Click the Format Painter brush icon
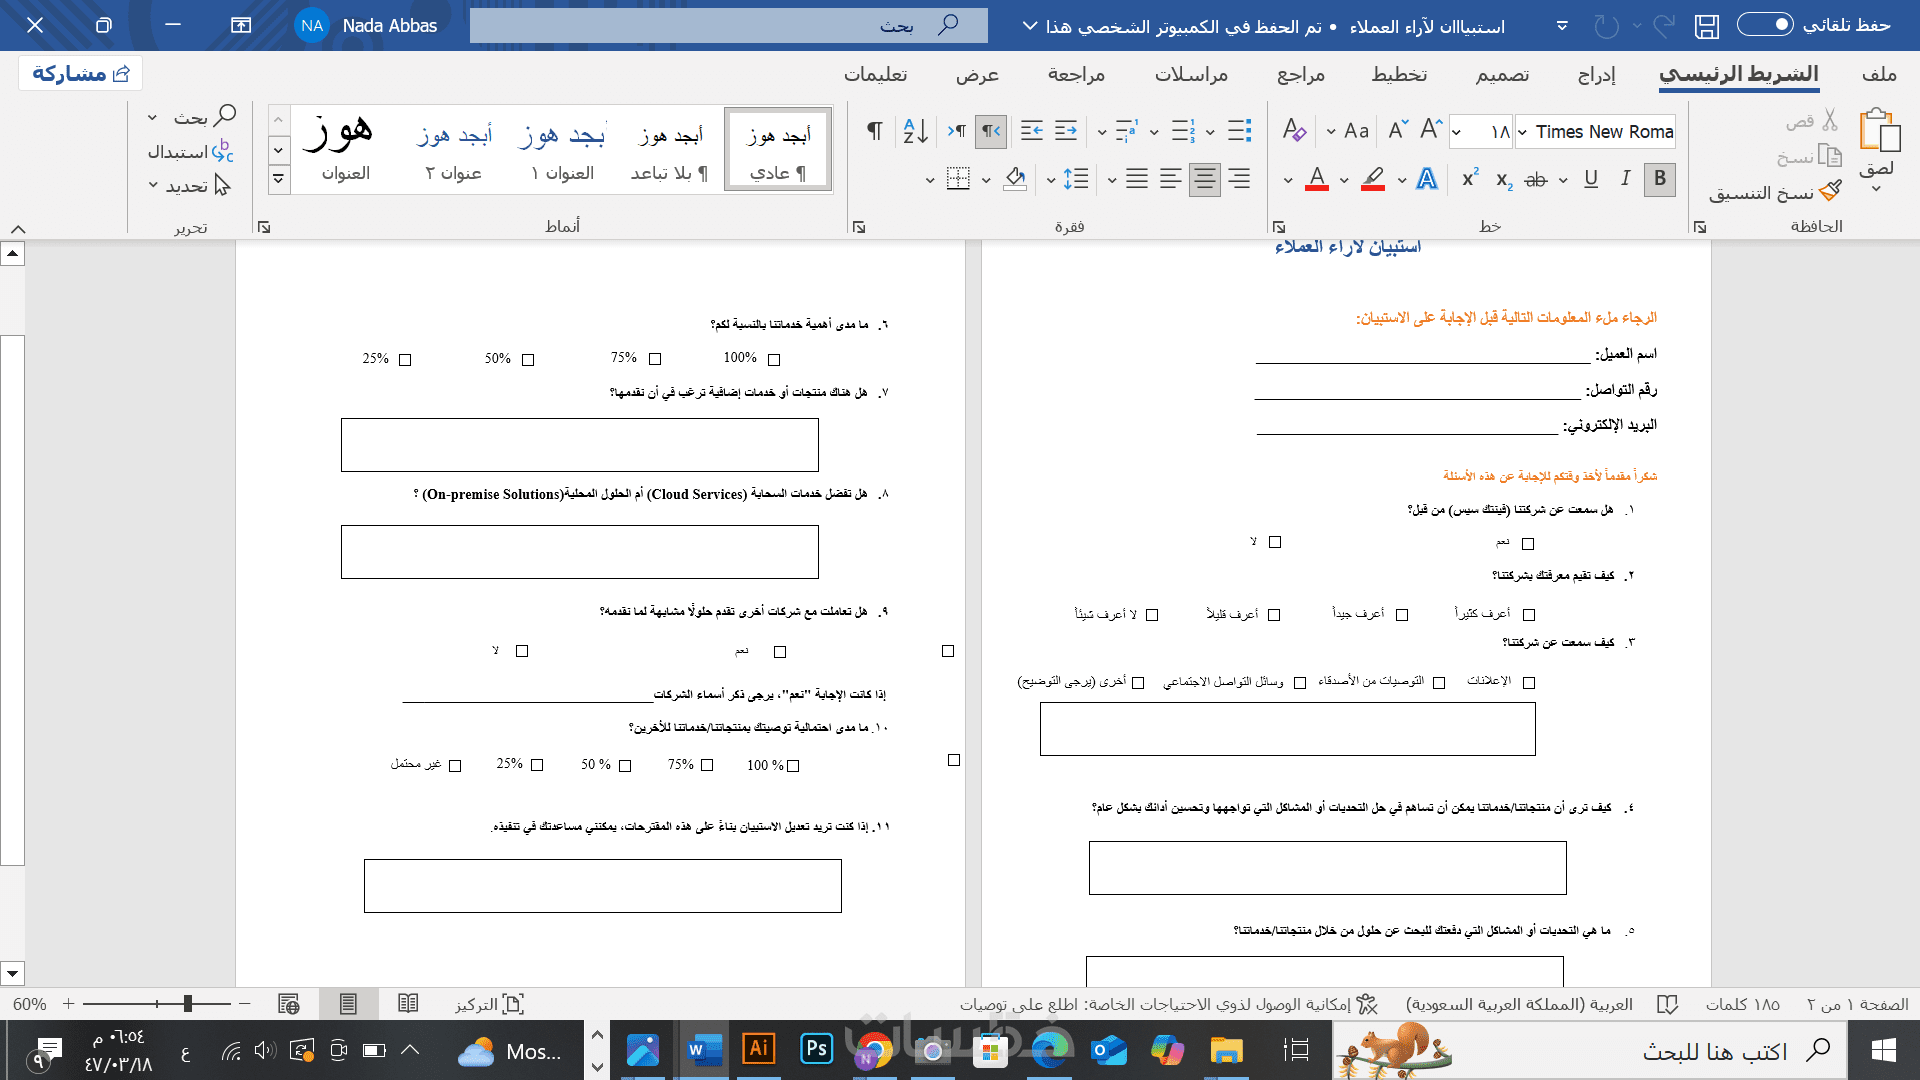 [x=1831, y=192]
